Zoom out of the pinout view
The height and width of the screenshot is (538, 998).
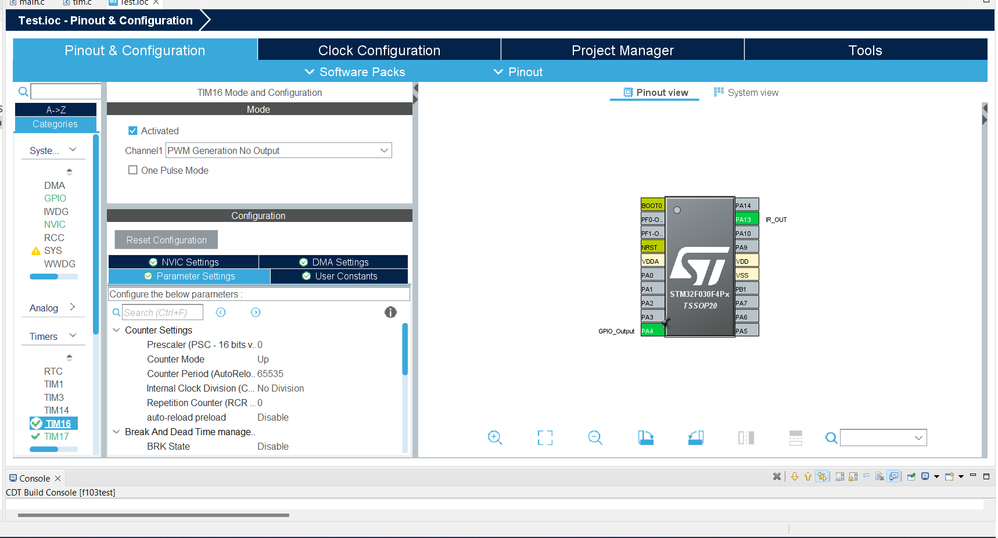point(595,437)
